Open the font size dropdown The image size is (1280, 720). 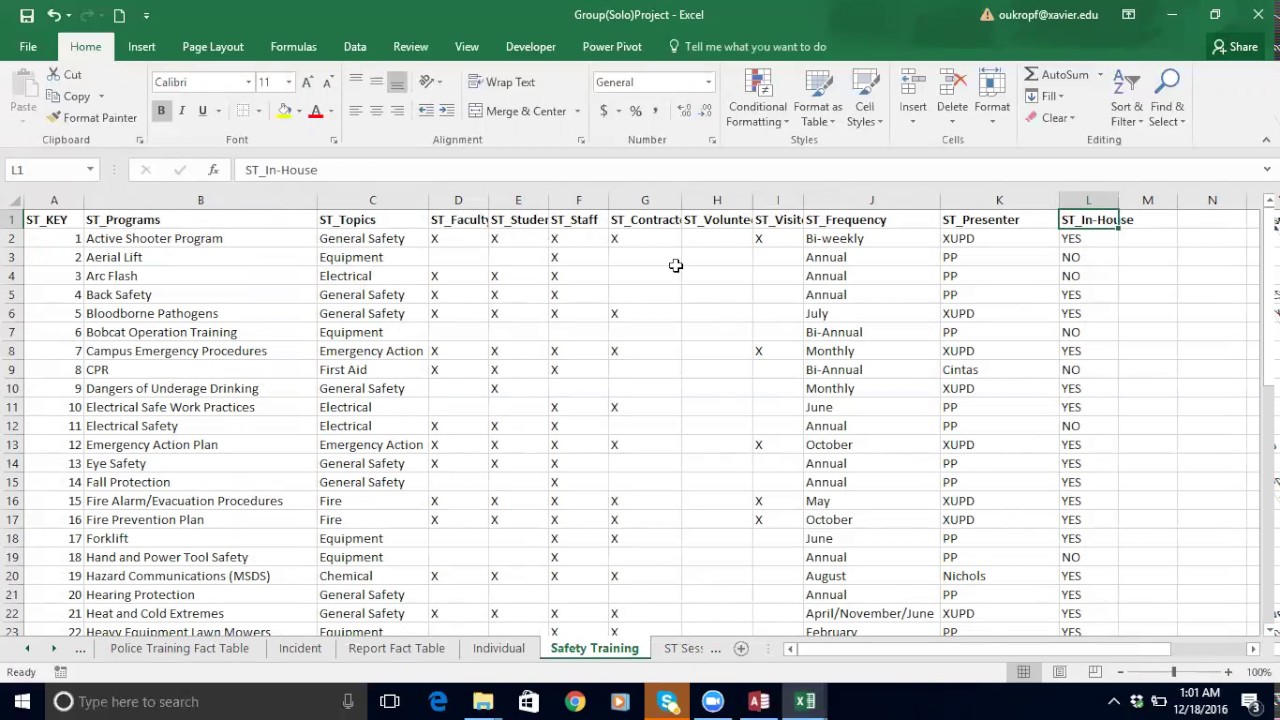289,82
